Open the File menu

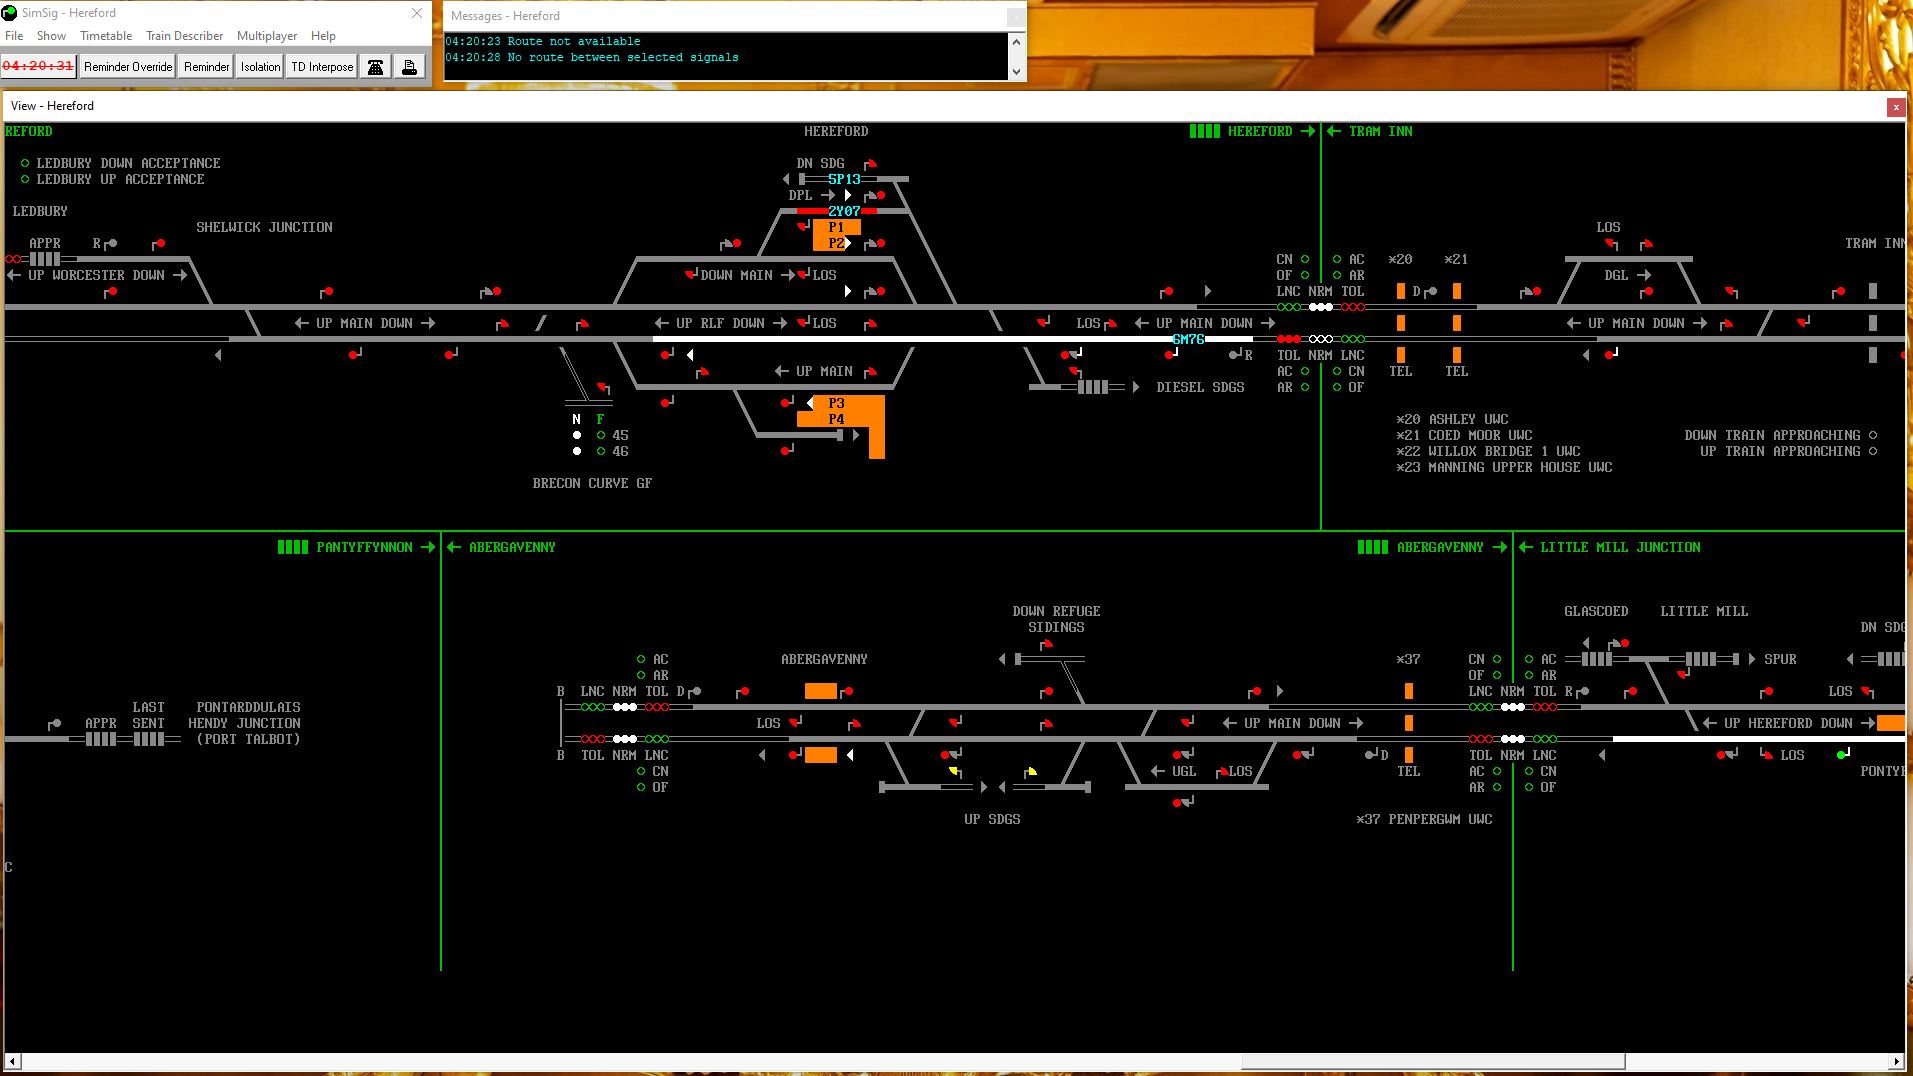[14, 35]
